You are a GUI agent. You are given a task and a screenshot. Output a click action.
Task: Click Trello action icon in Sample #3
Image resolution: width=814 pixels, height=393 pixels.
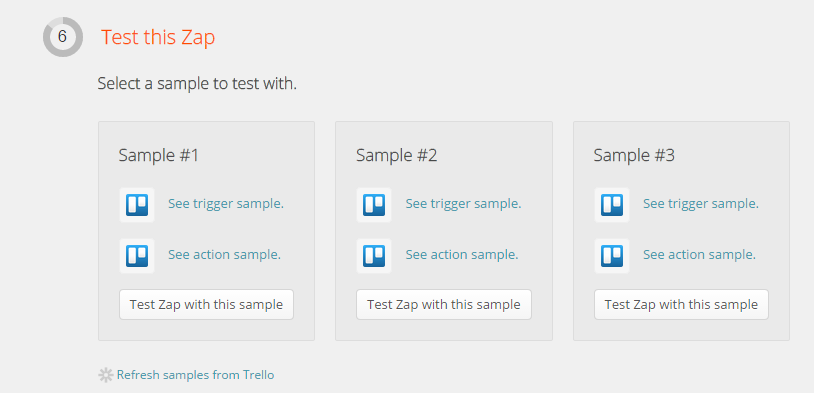click(x=612, y=255)
